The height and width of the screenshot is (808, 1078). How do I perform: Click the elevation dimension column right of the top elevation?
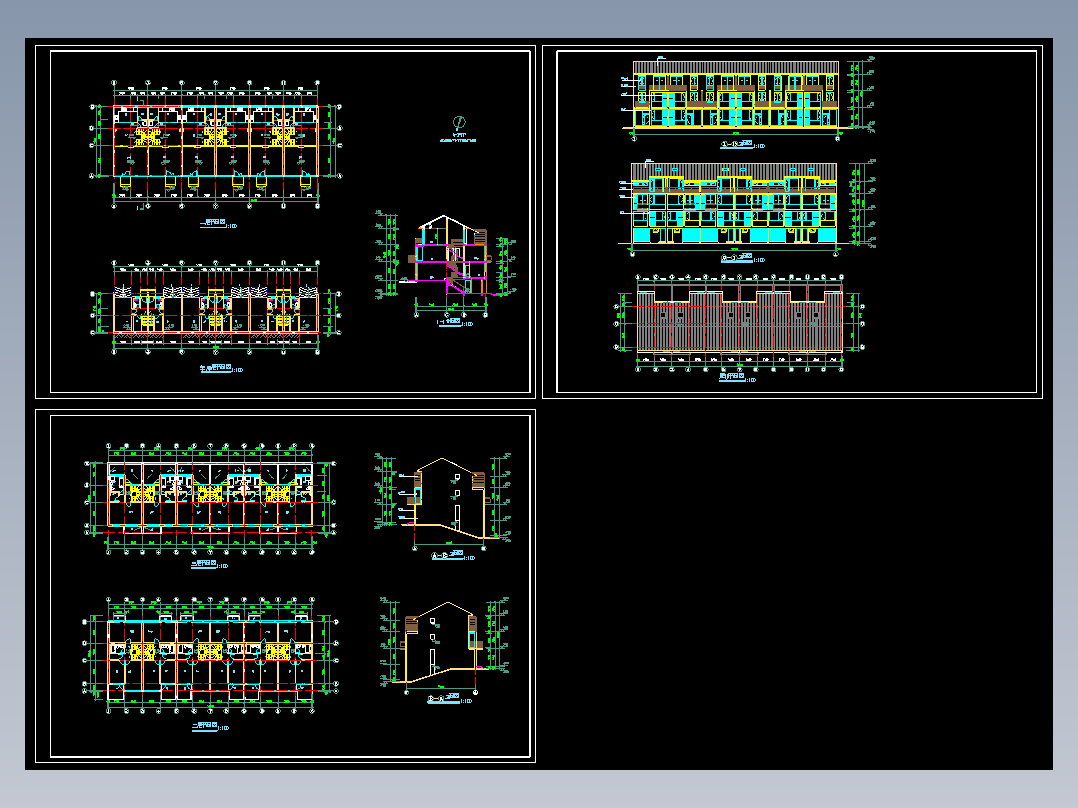coord(861,94)
